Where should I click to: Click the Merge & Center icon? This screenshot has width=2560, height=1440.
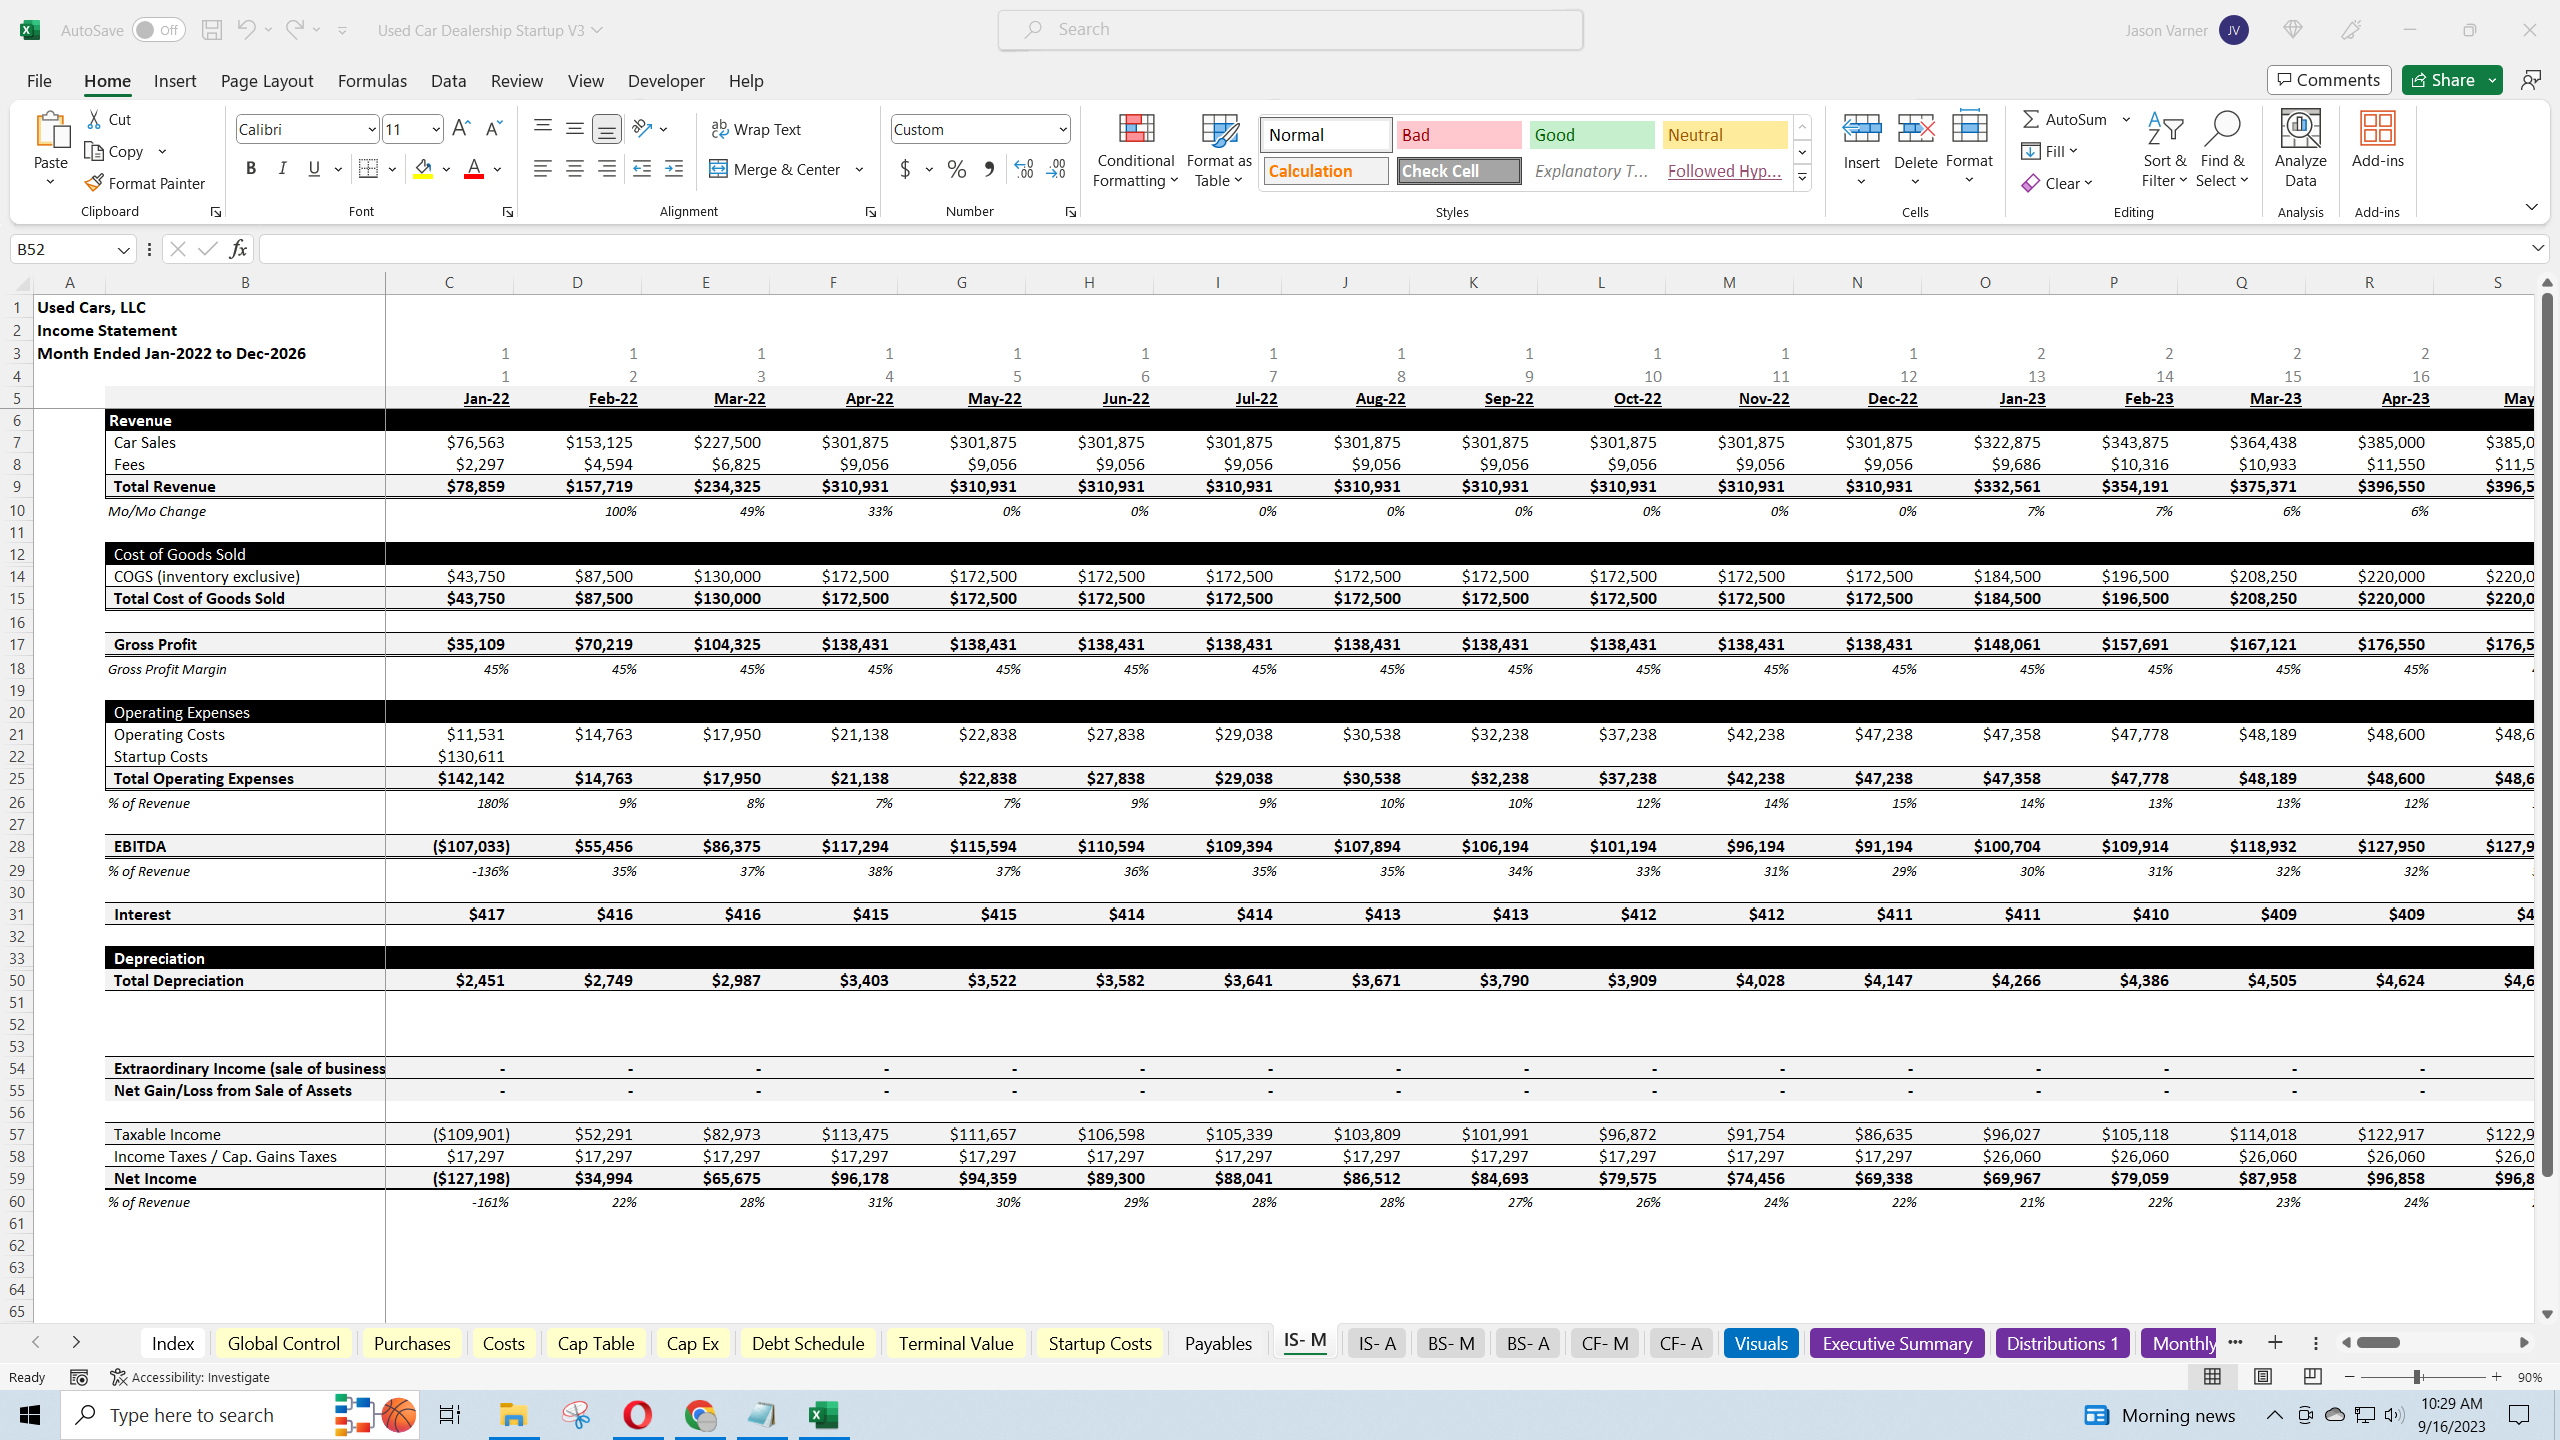coord(718,169)
